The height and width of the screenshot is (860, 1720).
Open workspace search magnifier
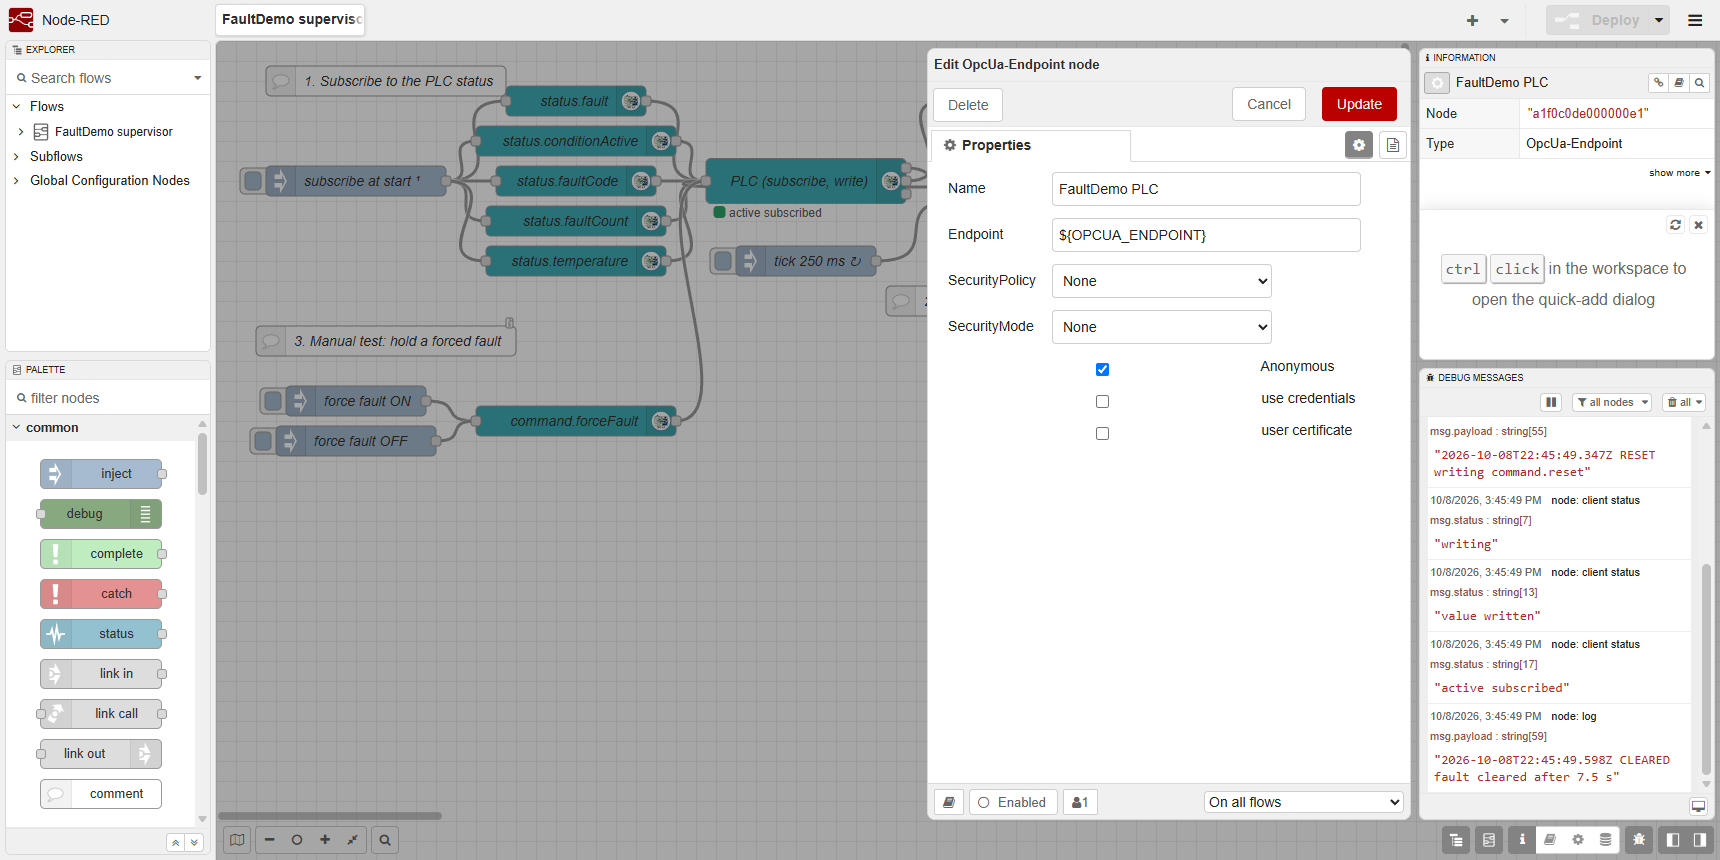(x=385, y=840)
